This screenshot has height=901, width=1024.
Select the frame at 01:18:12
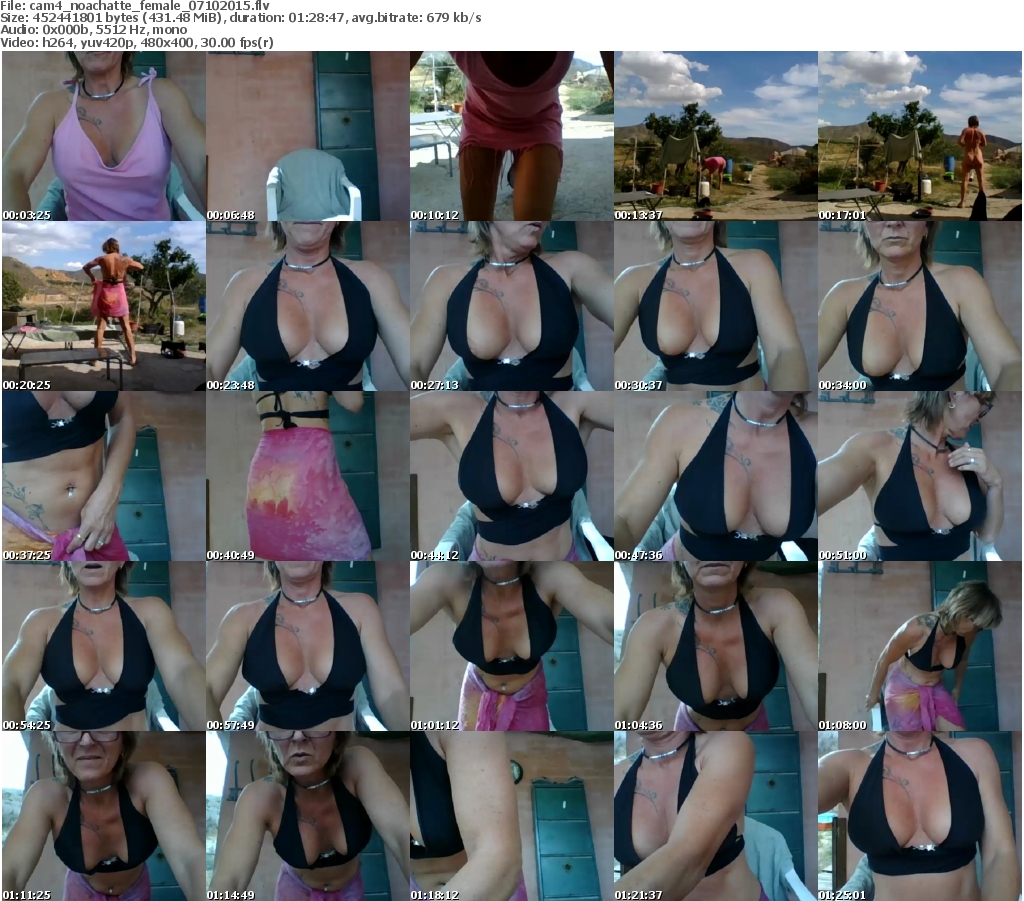tap(511, 816)
